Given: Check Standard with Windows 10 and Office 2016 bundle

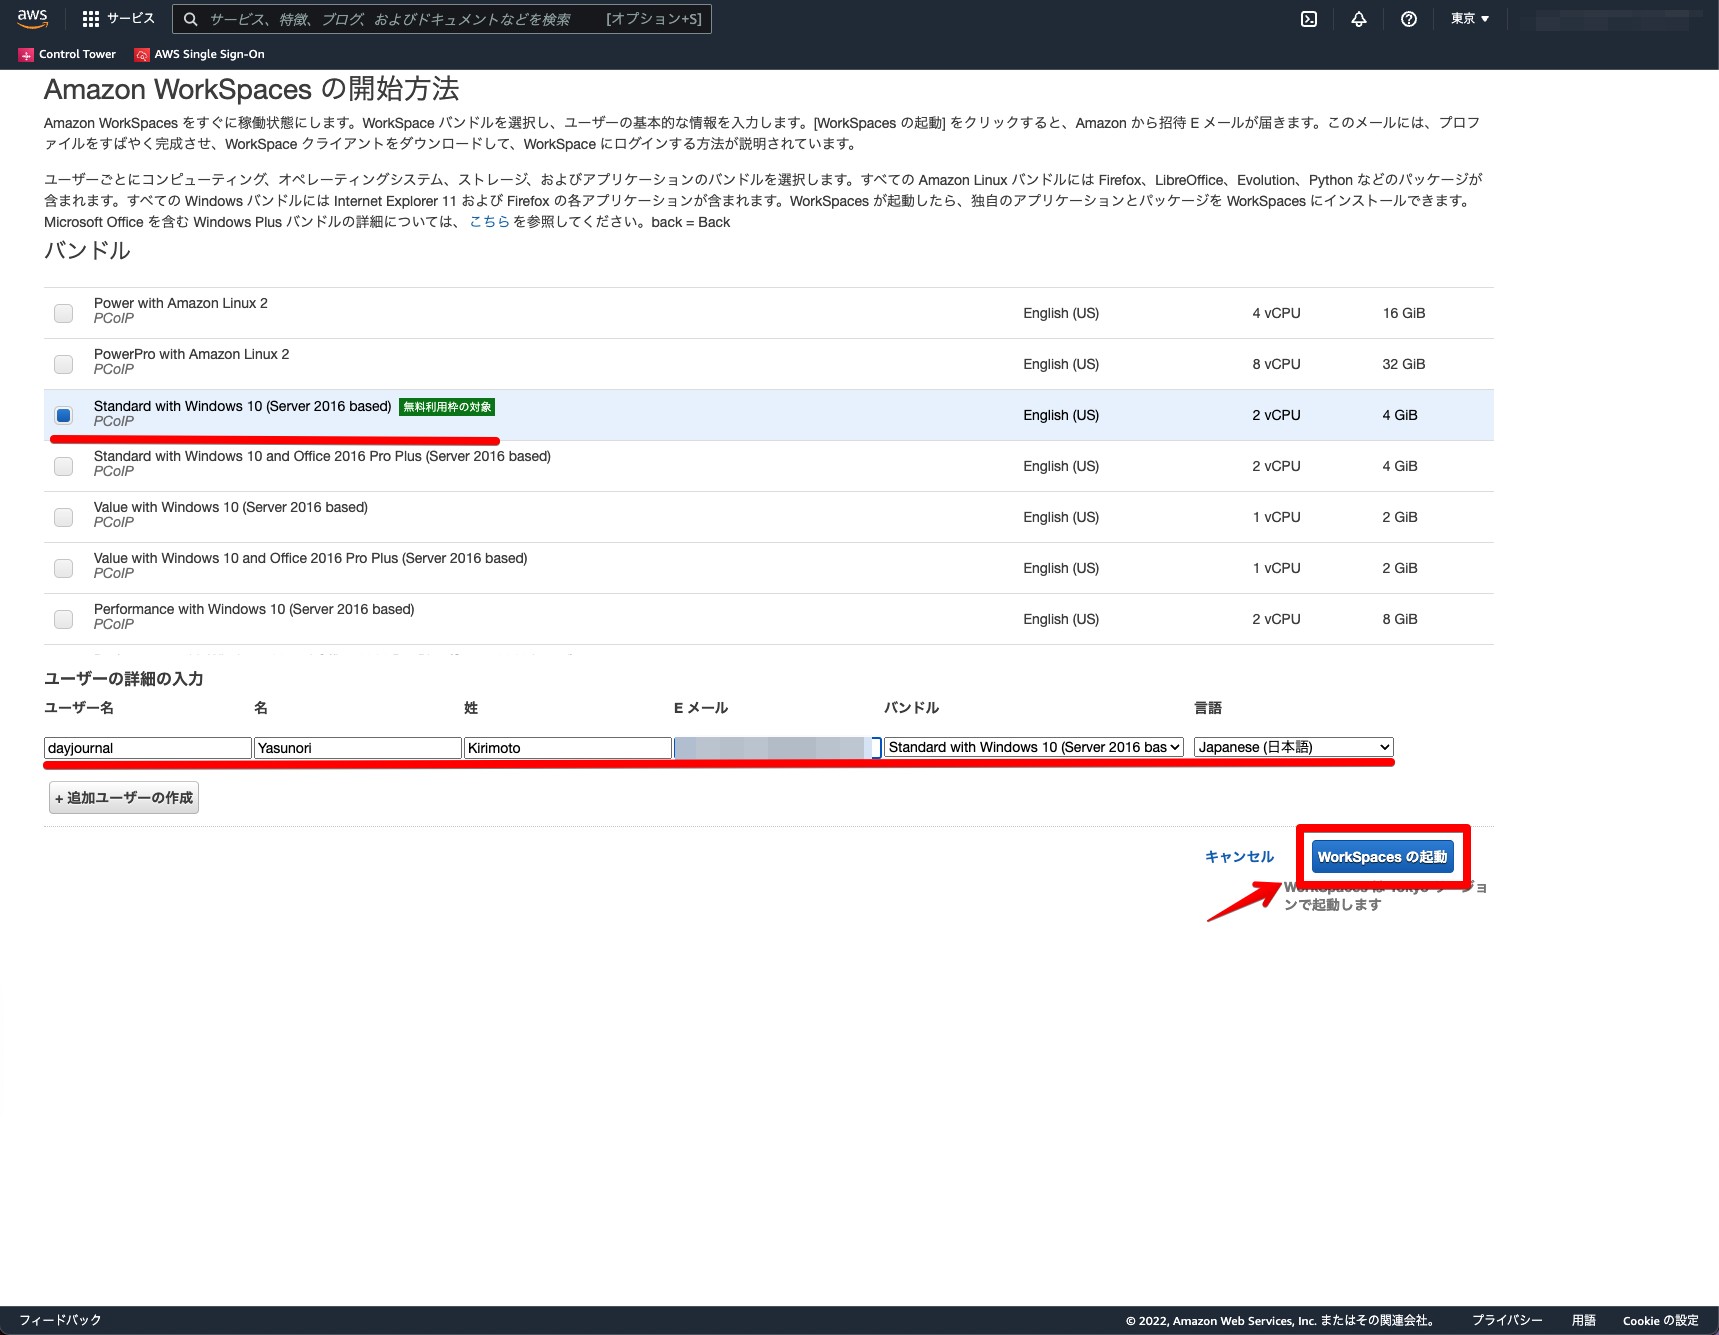Looking at the screenshot, I should [64, 466].
